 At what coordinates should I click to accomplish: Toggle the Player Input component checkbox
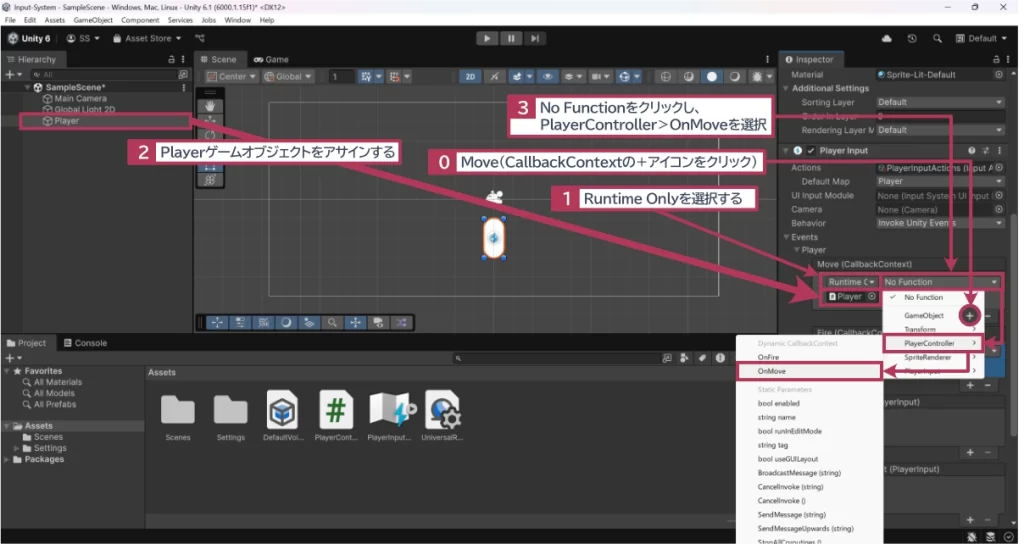tap(811, 151)
